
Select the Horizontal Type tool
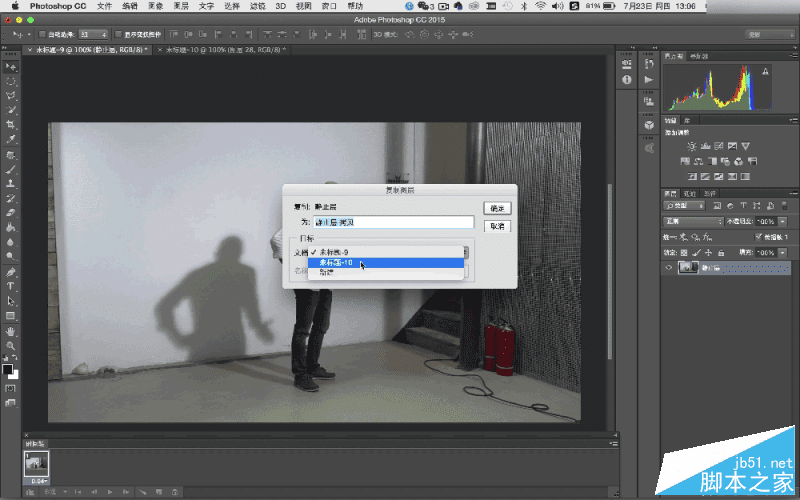11,286
